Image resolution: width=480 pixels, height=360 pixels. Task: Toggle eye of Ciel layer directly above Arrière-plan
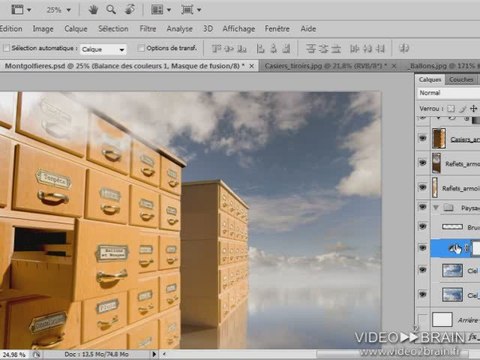click(423, 294)
